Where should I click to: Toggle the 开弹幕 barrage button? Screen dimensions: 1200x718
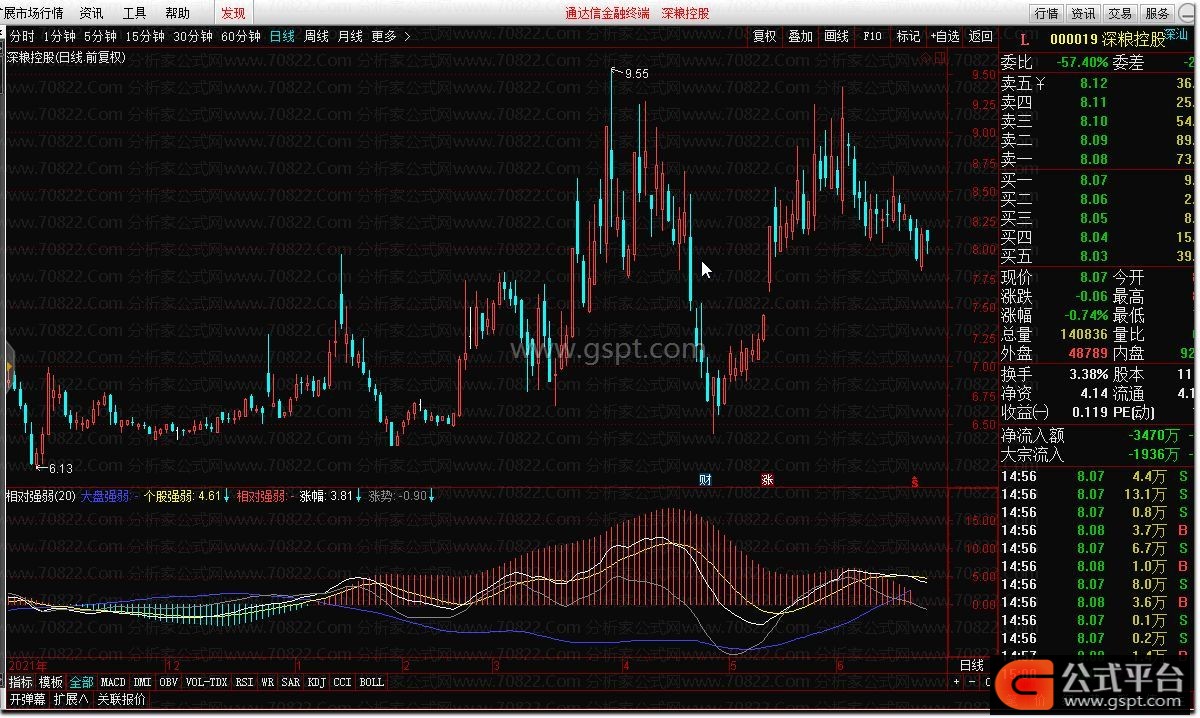tap(28, 699)
